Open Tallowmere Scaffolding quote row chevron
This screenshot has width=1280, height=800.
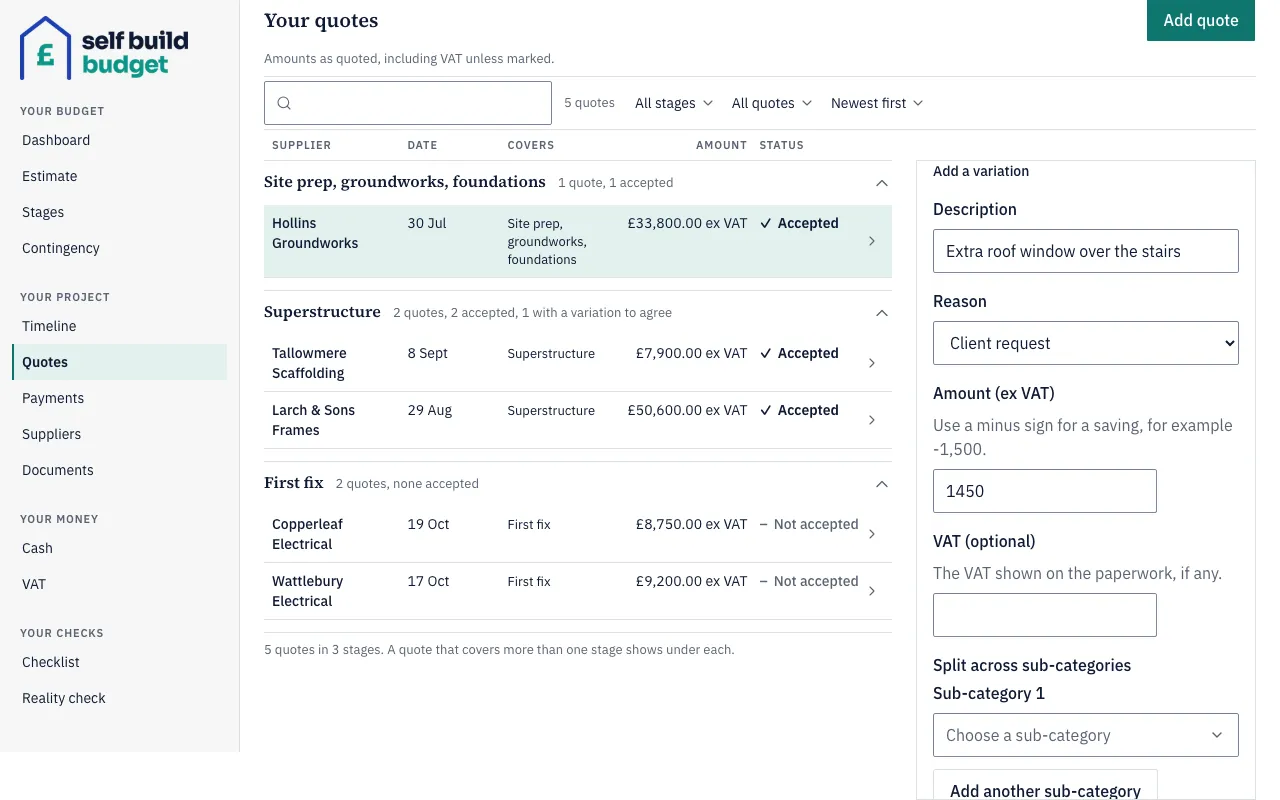pyautogui.click(x=872, y=363)
